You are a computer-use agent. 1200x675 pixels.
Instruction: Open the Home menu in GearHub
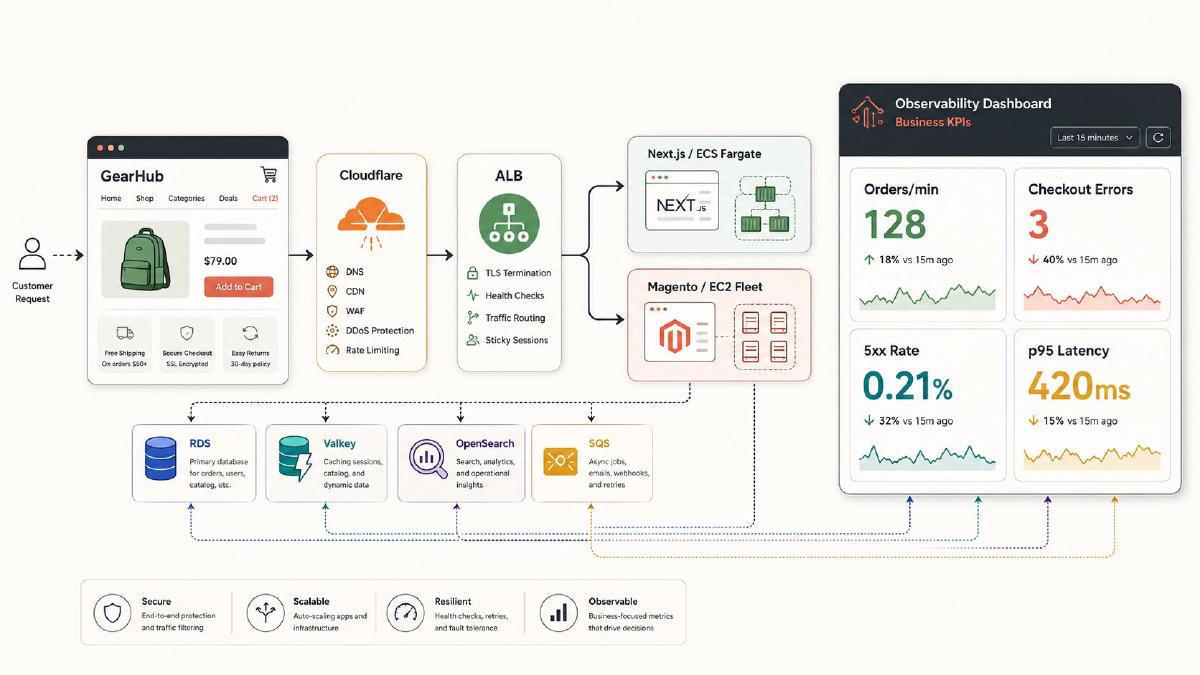111,199
